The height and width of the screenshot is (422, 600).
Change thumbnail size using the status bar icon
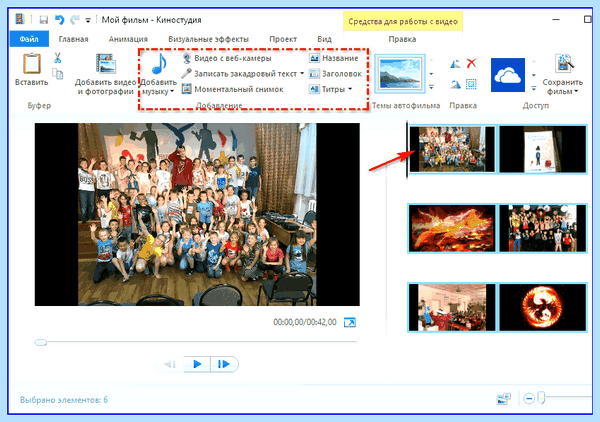coord(504,399)
